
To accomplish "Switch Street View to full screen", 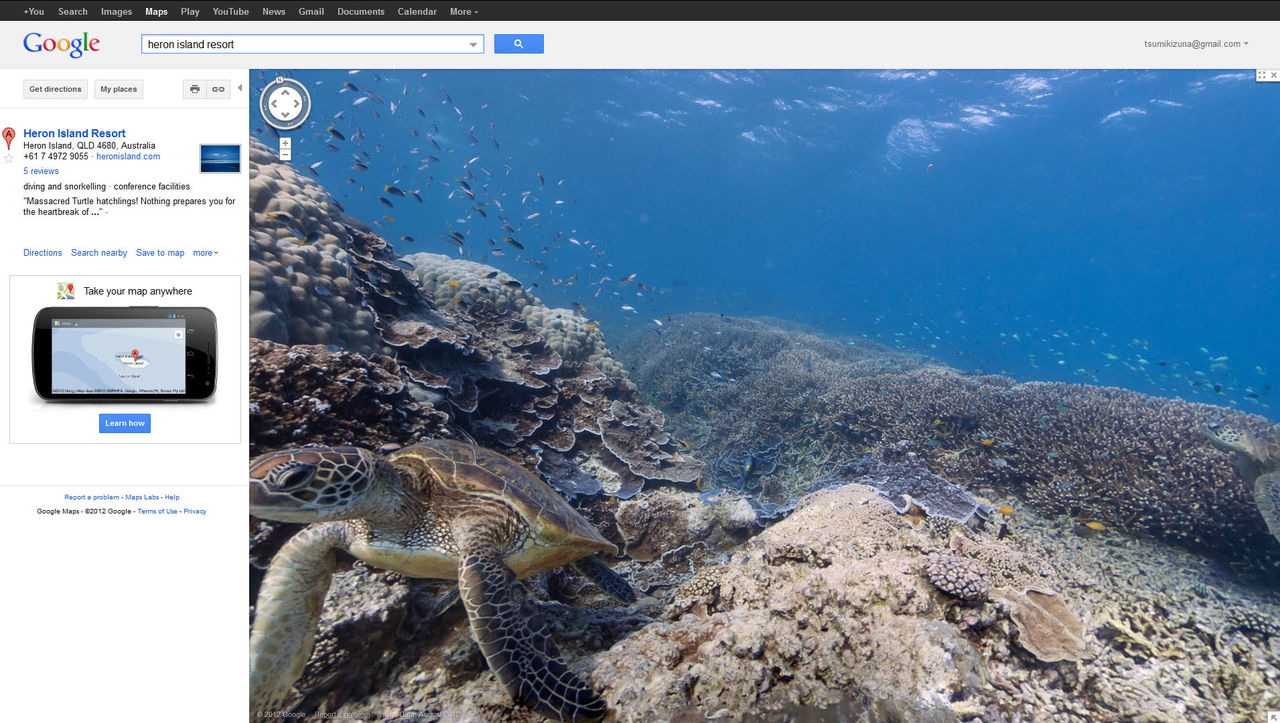I will pos(1262,75).
